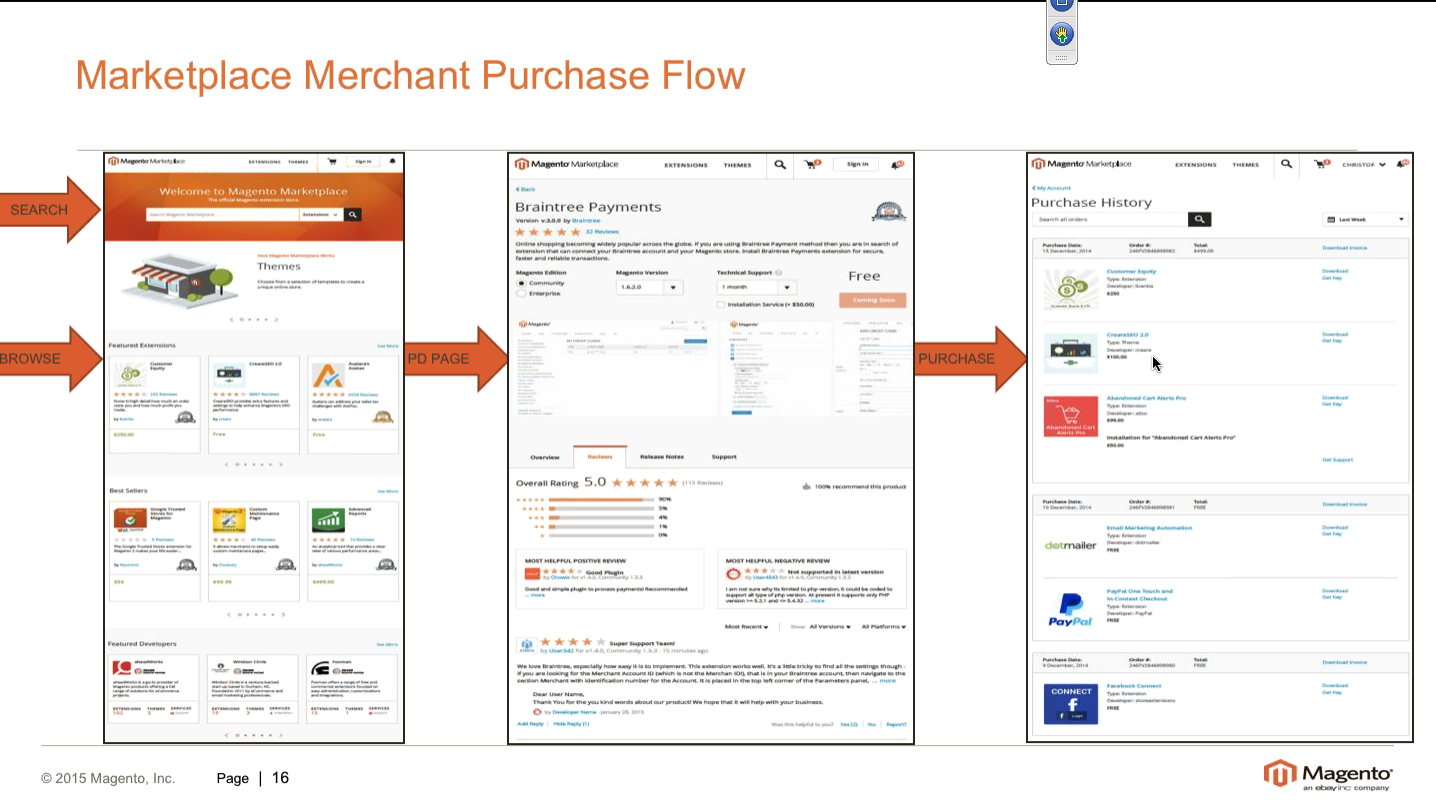
Task: Open the All Versions filter dropdown
Action: click(829, 627)
